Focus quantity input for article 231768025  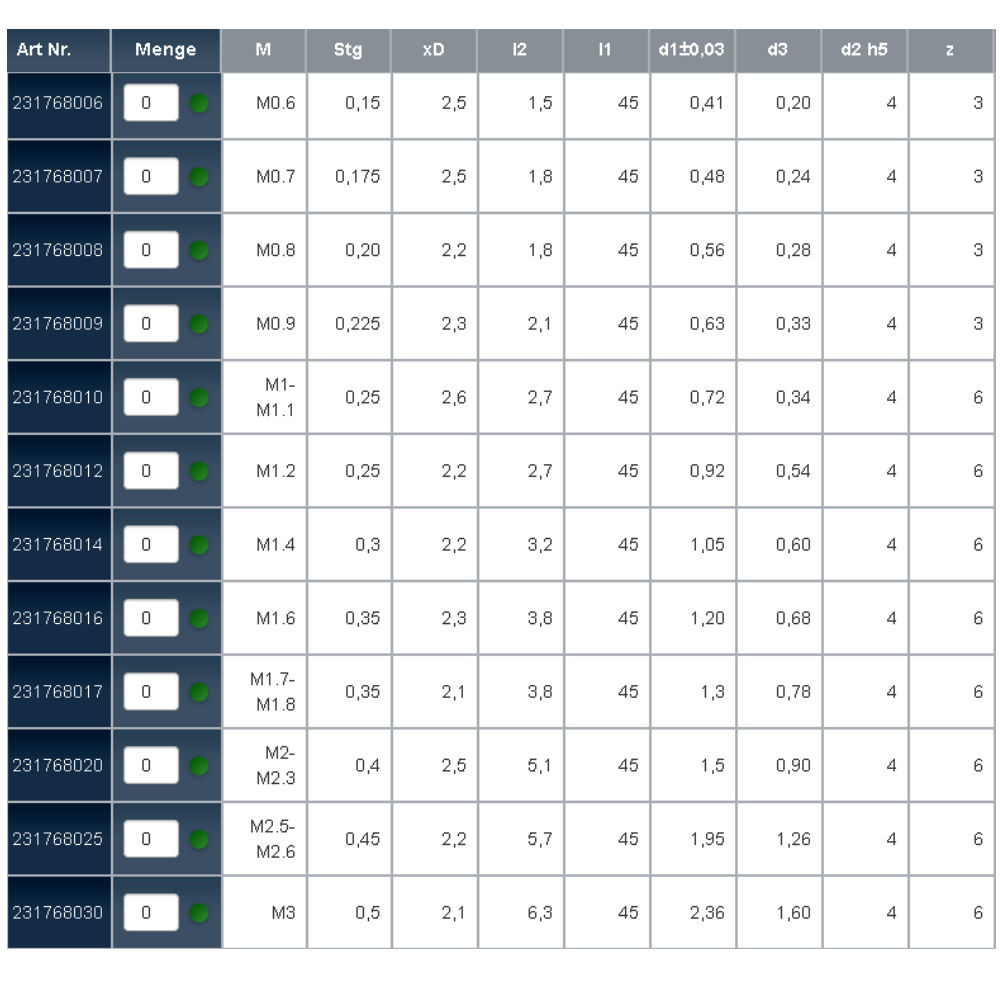tap(150, 839)
